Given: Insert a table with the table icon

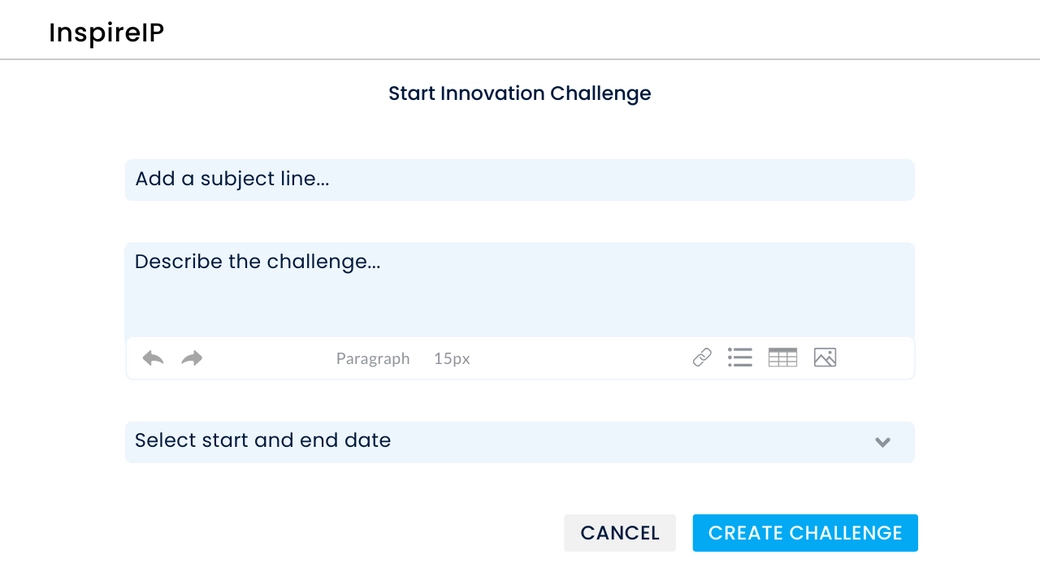Looking at the screenshot, I should pyautogui.click(x=782, y=358).
